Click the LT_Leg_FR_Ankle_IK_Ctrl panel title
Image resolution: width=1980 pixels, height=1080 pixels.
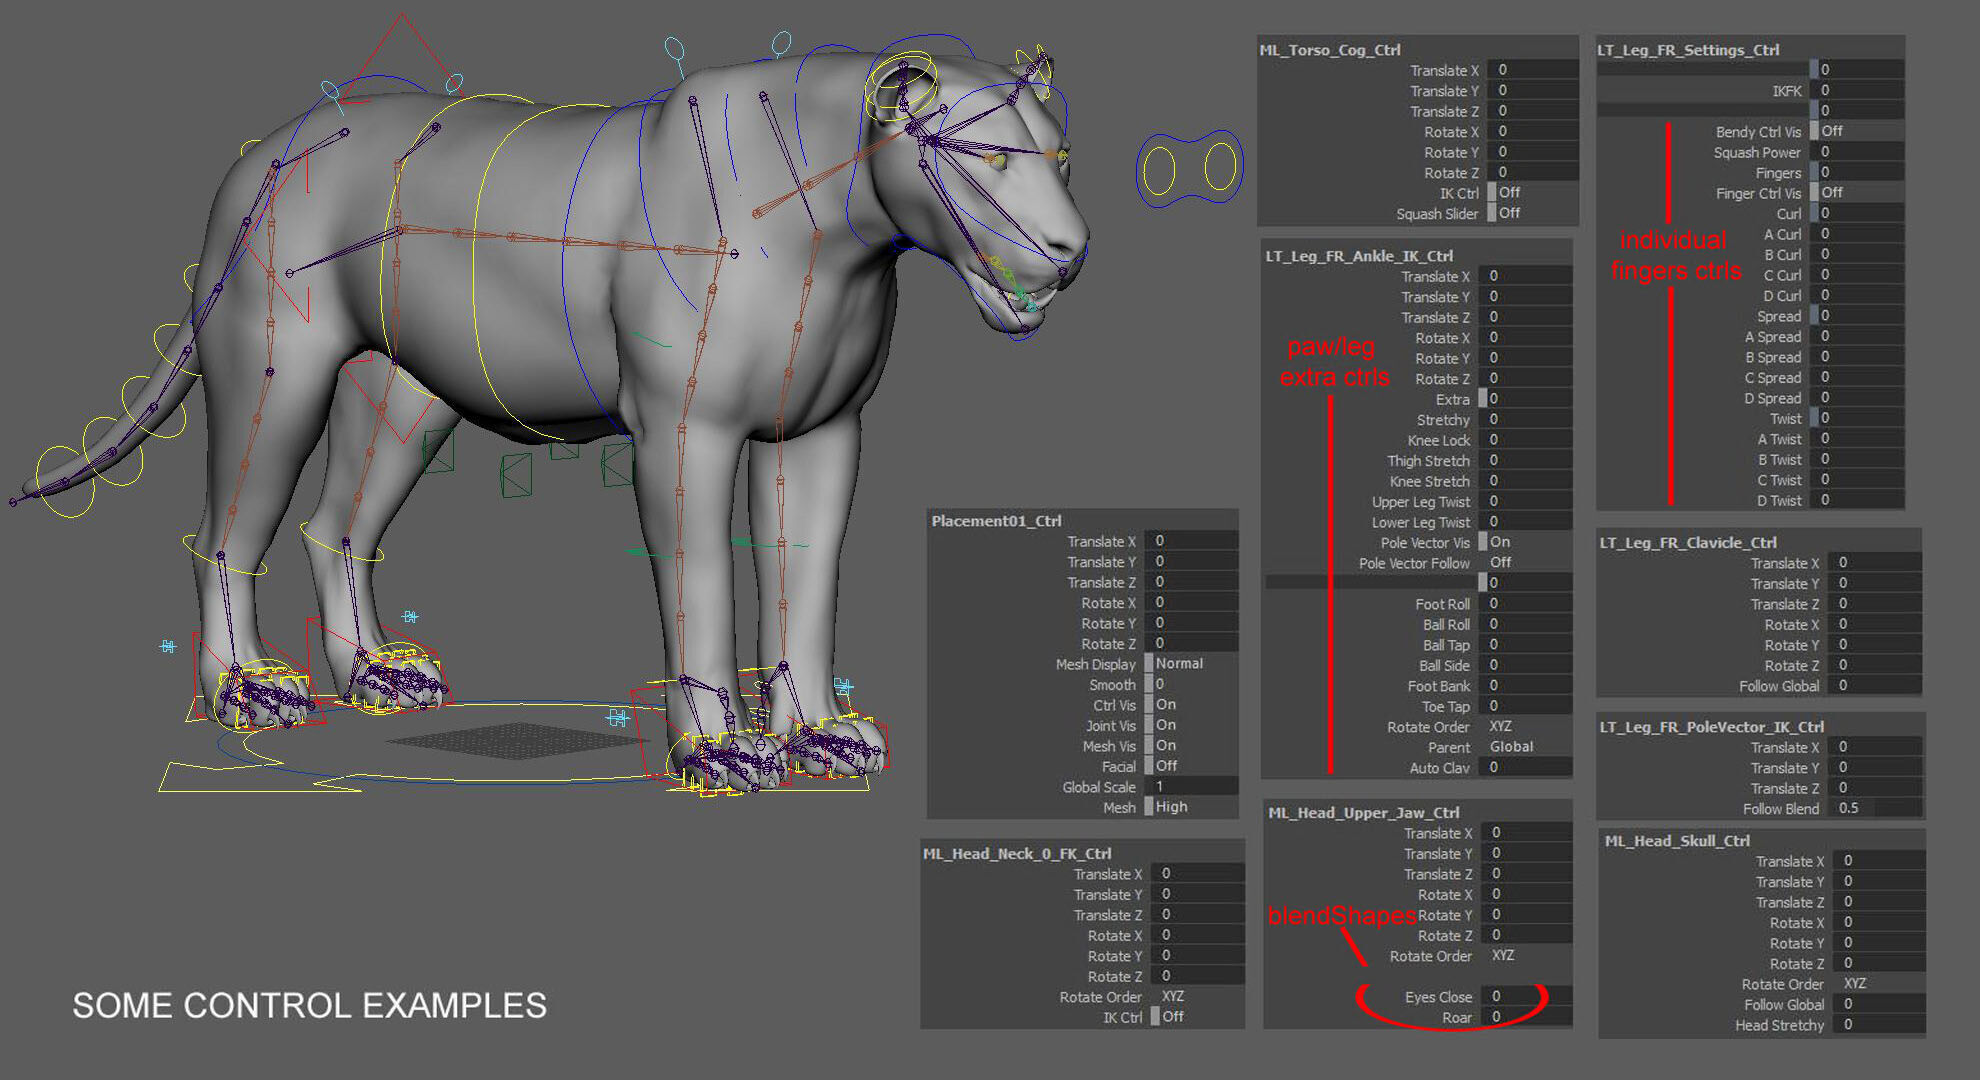[x=1359, y=256]
